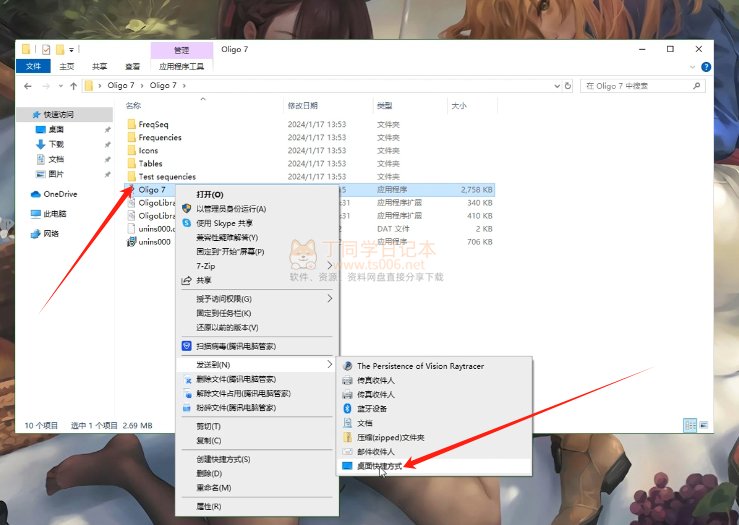
Task: Click the blue help question mark icon
Action: pos(706,67)
